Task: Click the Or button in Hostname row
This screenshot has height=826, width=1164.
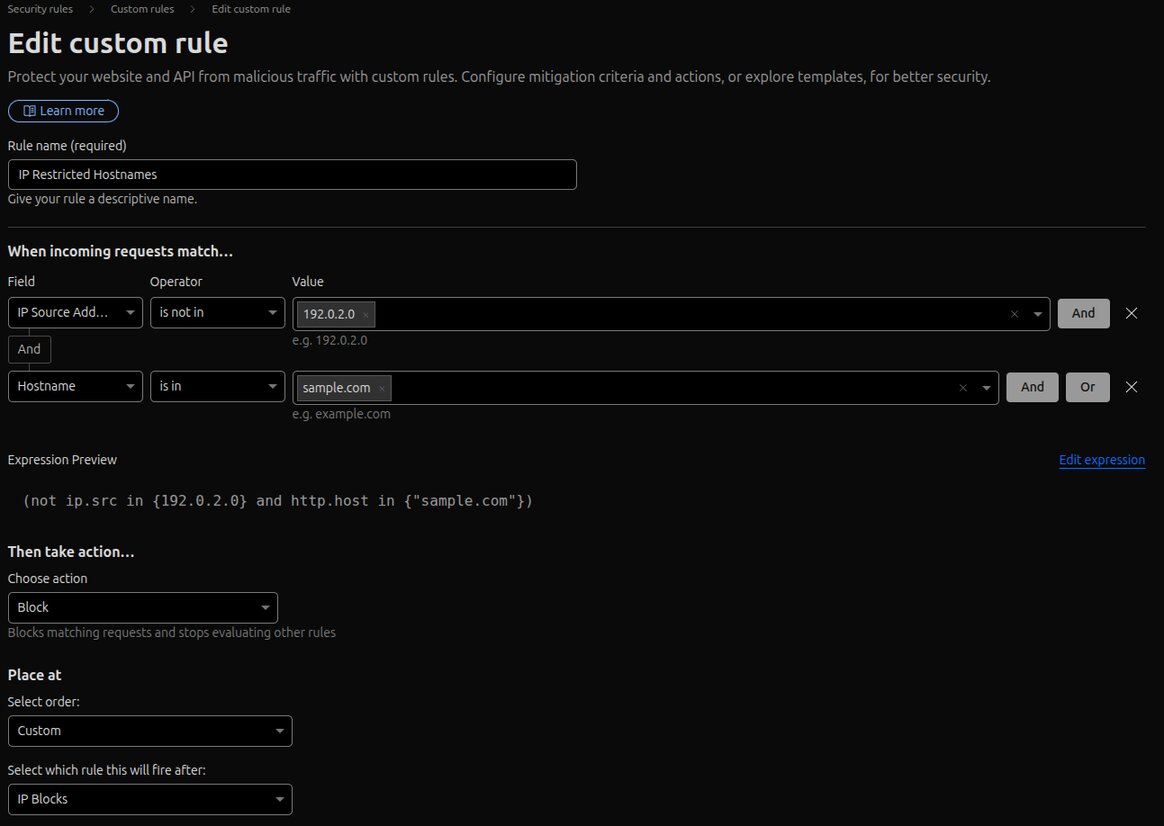Action: [x=1087, y=387]
